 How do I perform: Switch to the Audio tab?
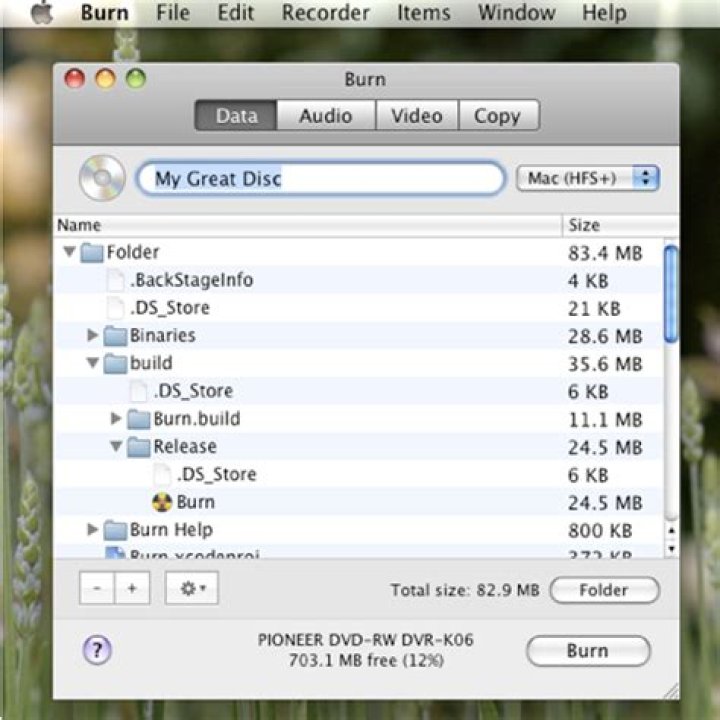pyautogui.click(x=326, y=115)
